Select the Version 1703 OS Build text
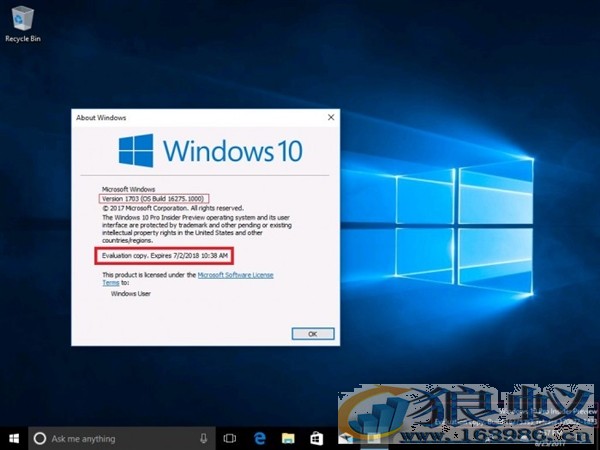Image resolution: width=600 pixels, height=450 pixels. (x=153, y=199)
